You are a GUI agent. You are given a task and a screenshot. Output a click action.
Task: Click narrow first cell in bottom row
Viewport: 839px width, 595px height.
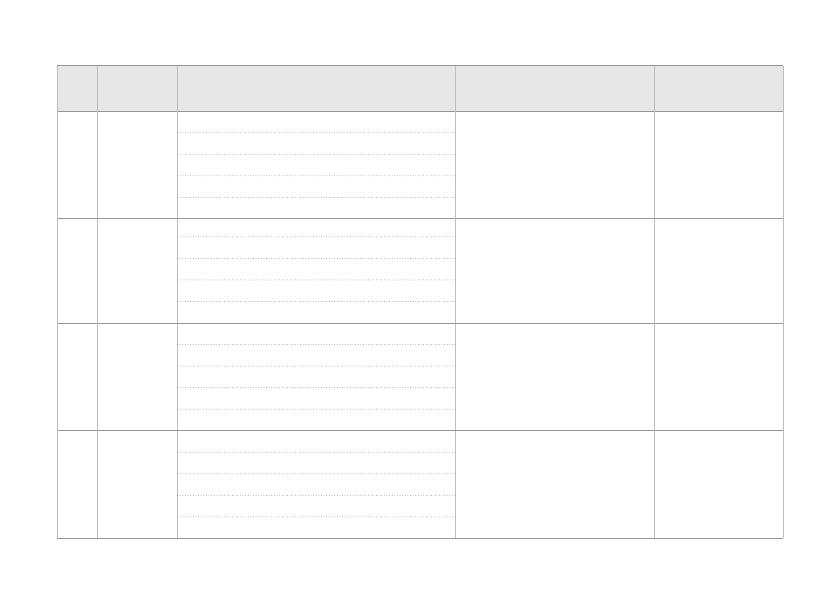click(x=78, y=484)
